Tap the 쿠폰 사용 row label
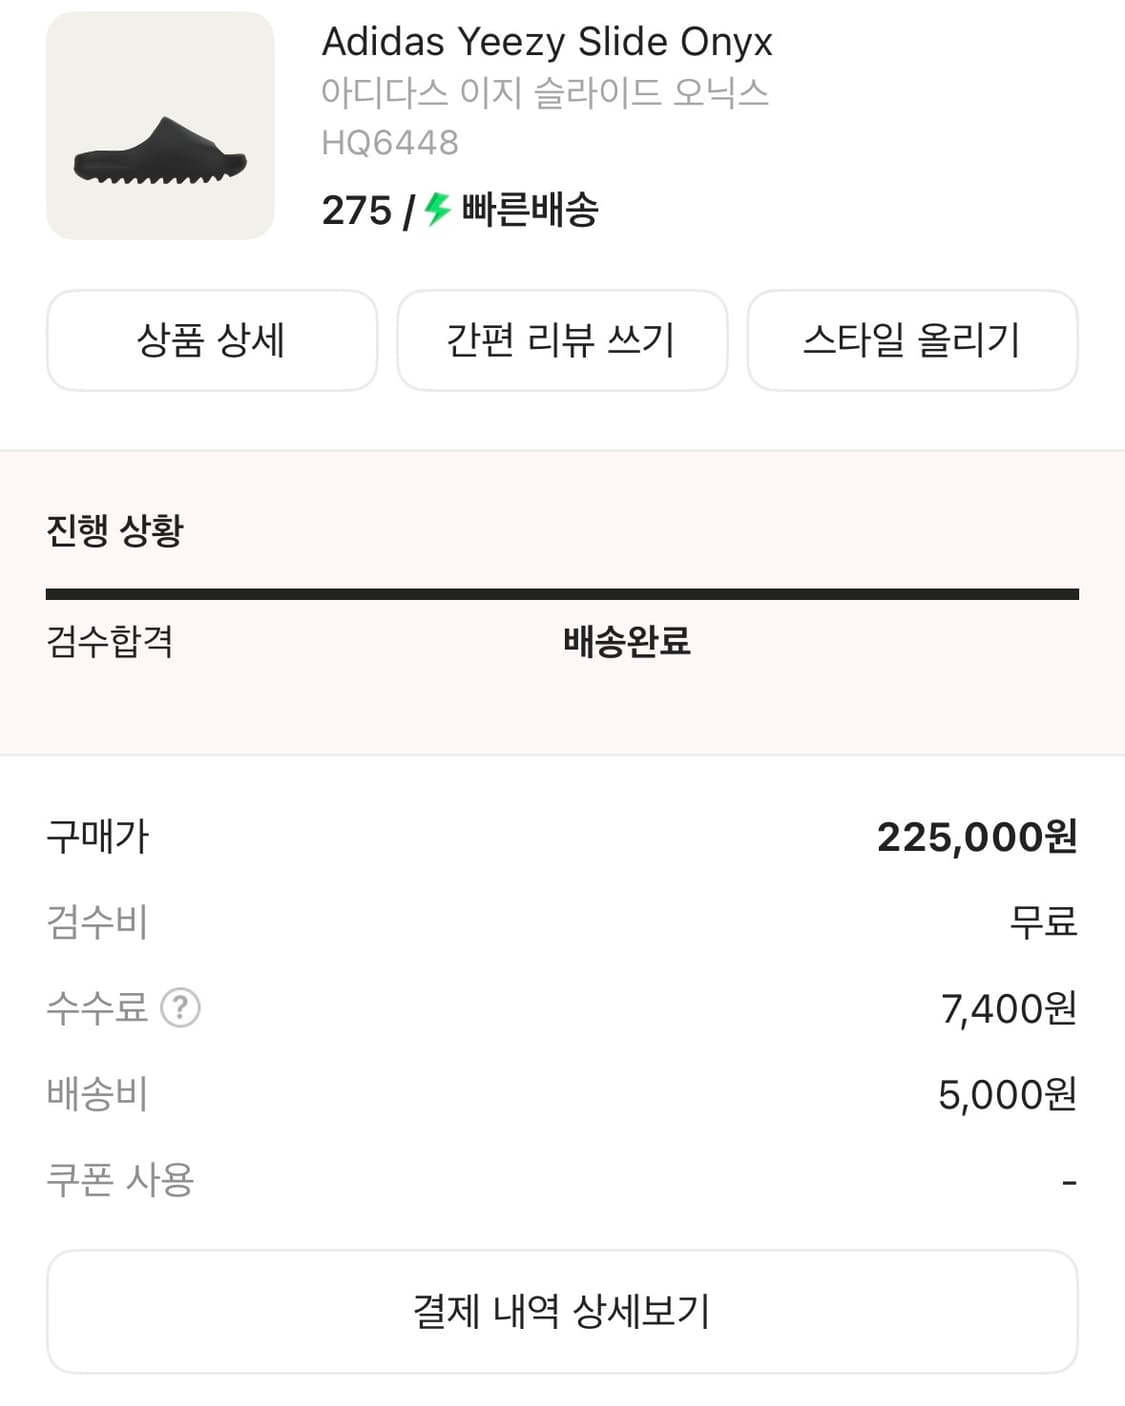Viewport: 1125px width, 1406px height. click(x=120, y=1180)
